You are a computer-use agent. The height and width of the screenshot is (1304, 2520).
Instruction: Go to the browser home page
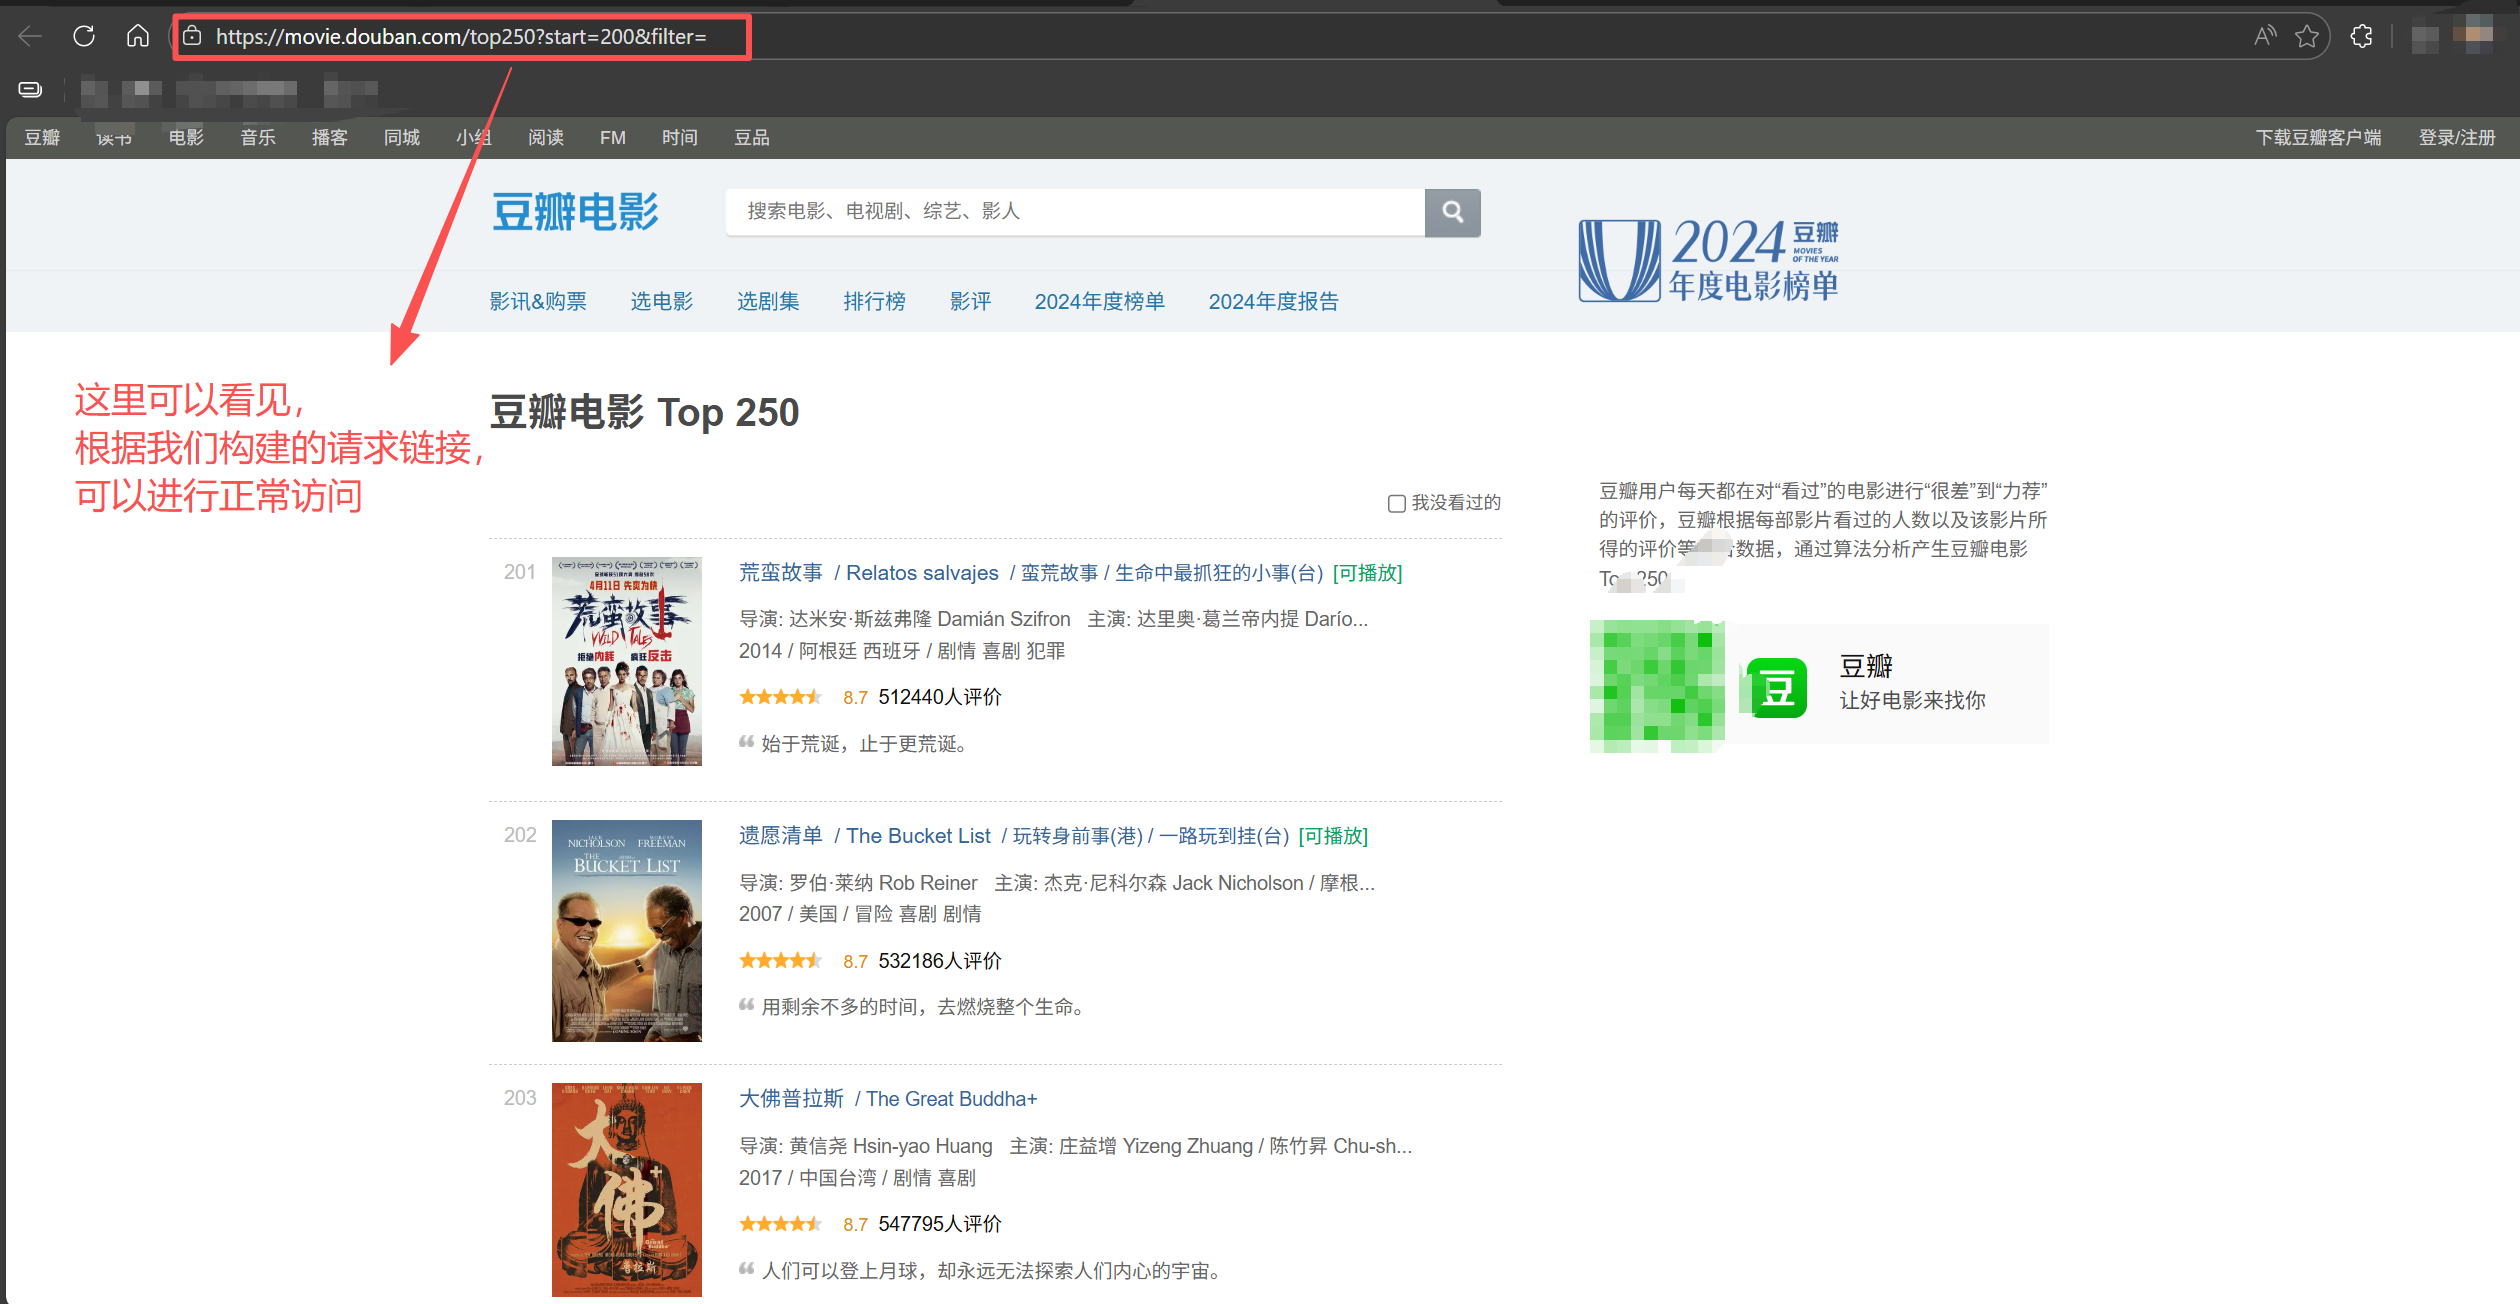coord(138,37)
